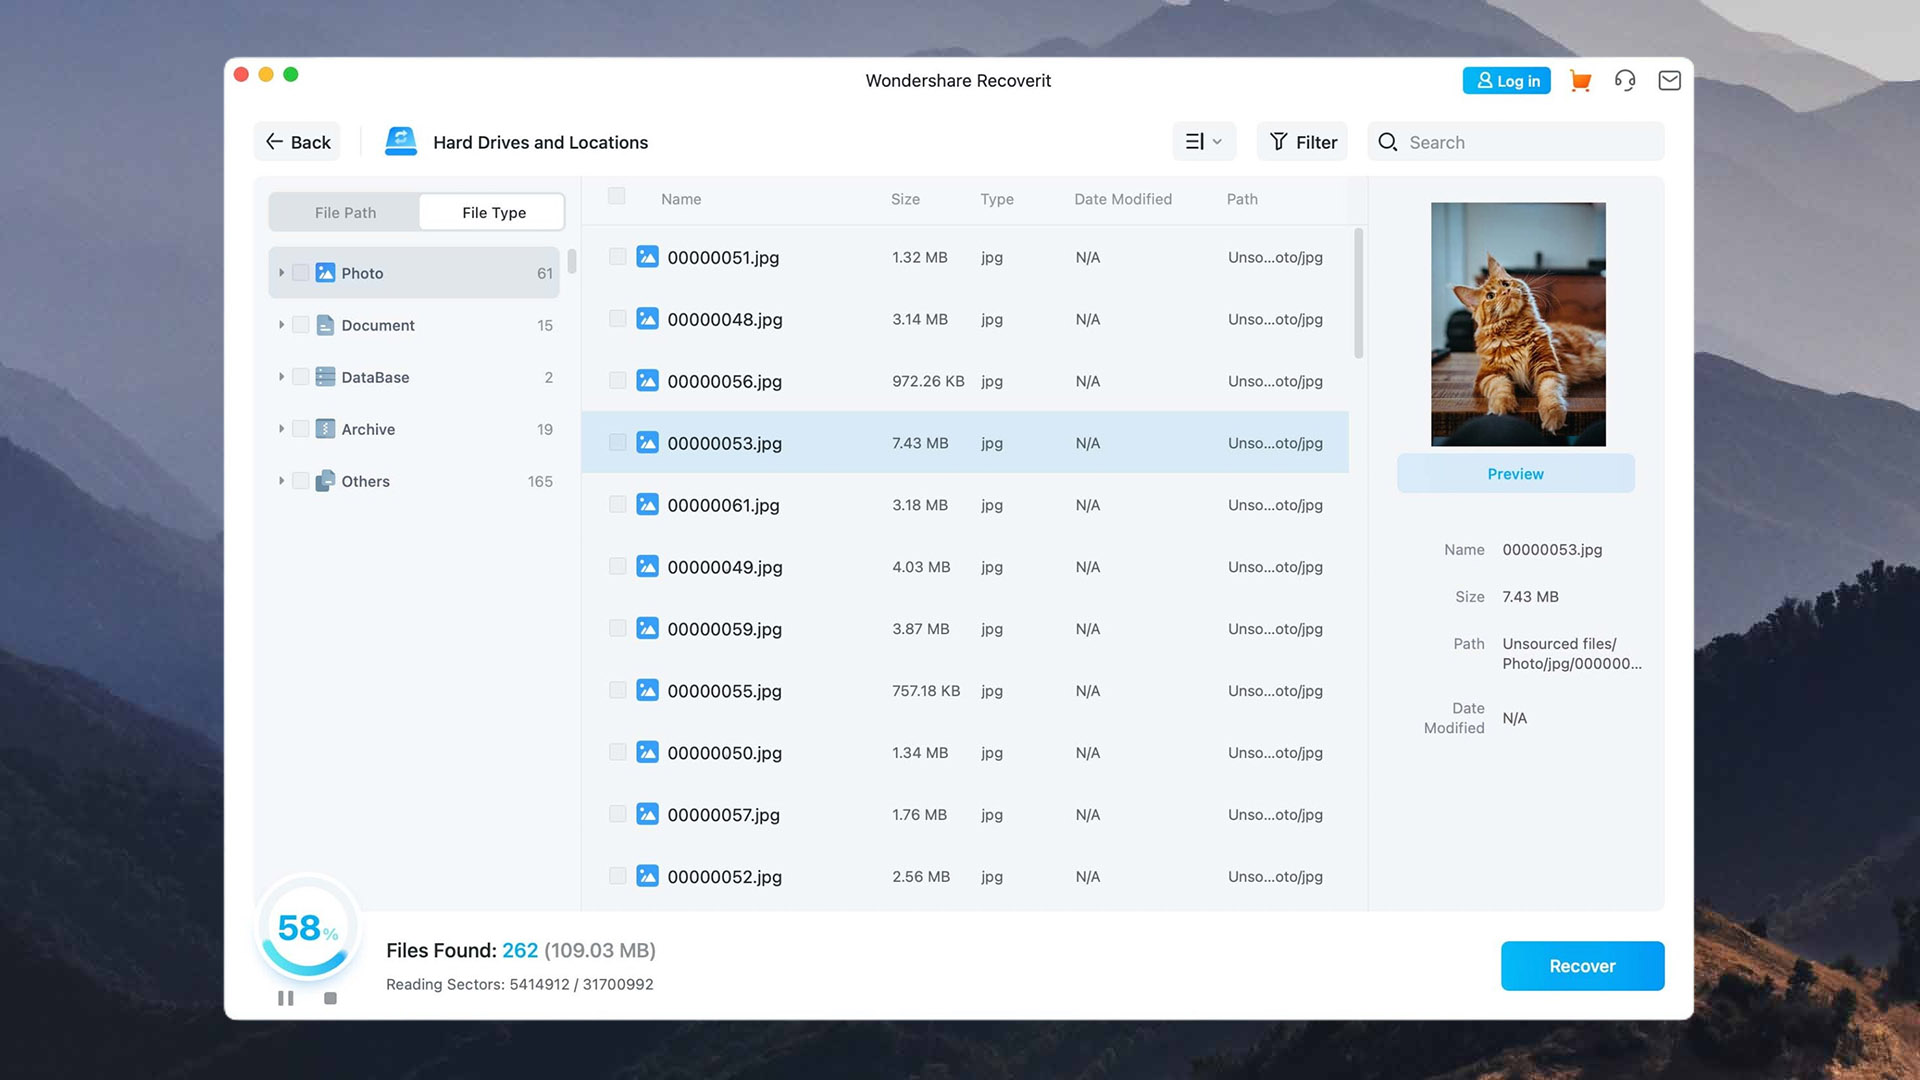Viewport: 1920px width, 1080px height.
Task: Click Log In button to sign in
Action: pyautogui.click(x=1509, y=79)
